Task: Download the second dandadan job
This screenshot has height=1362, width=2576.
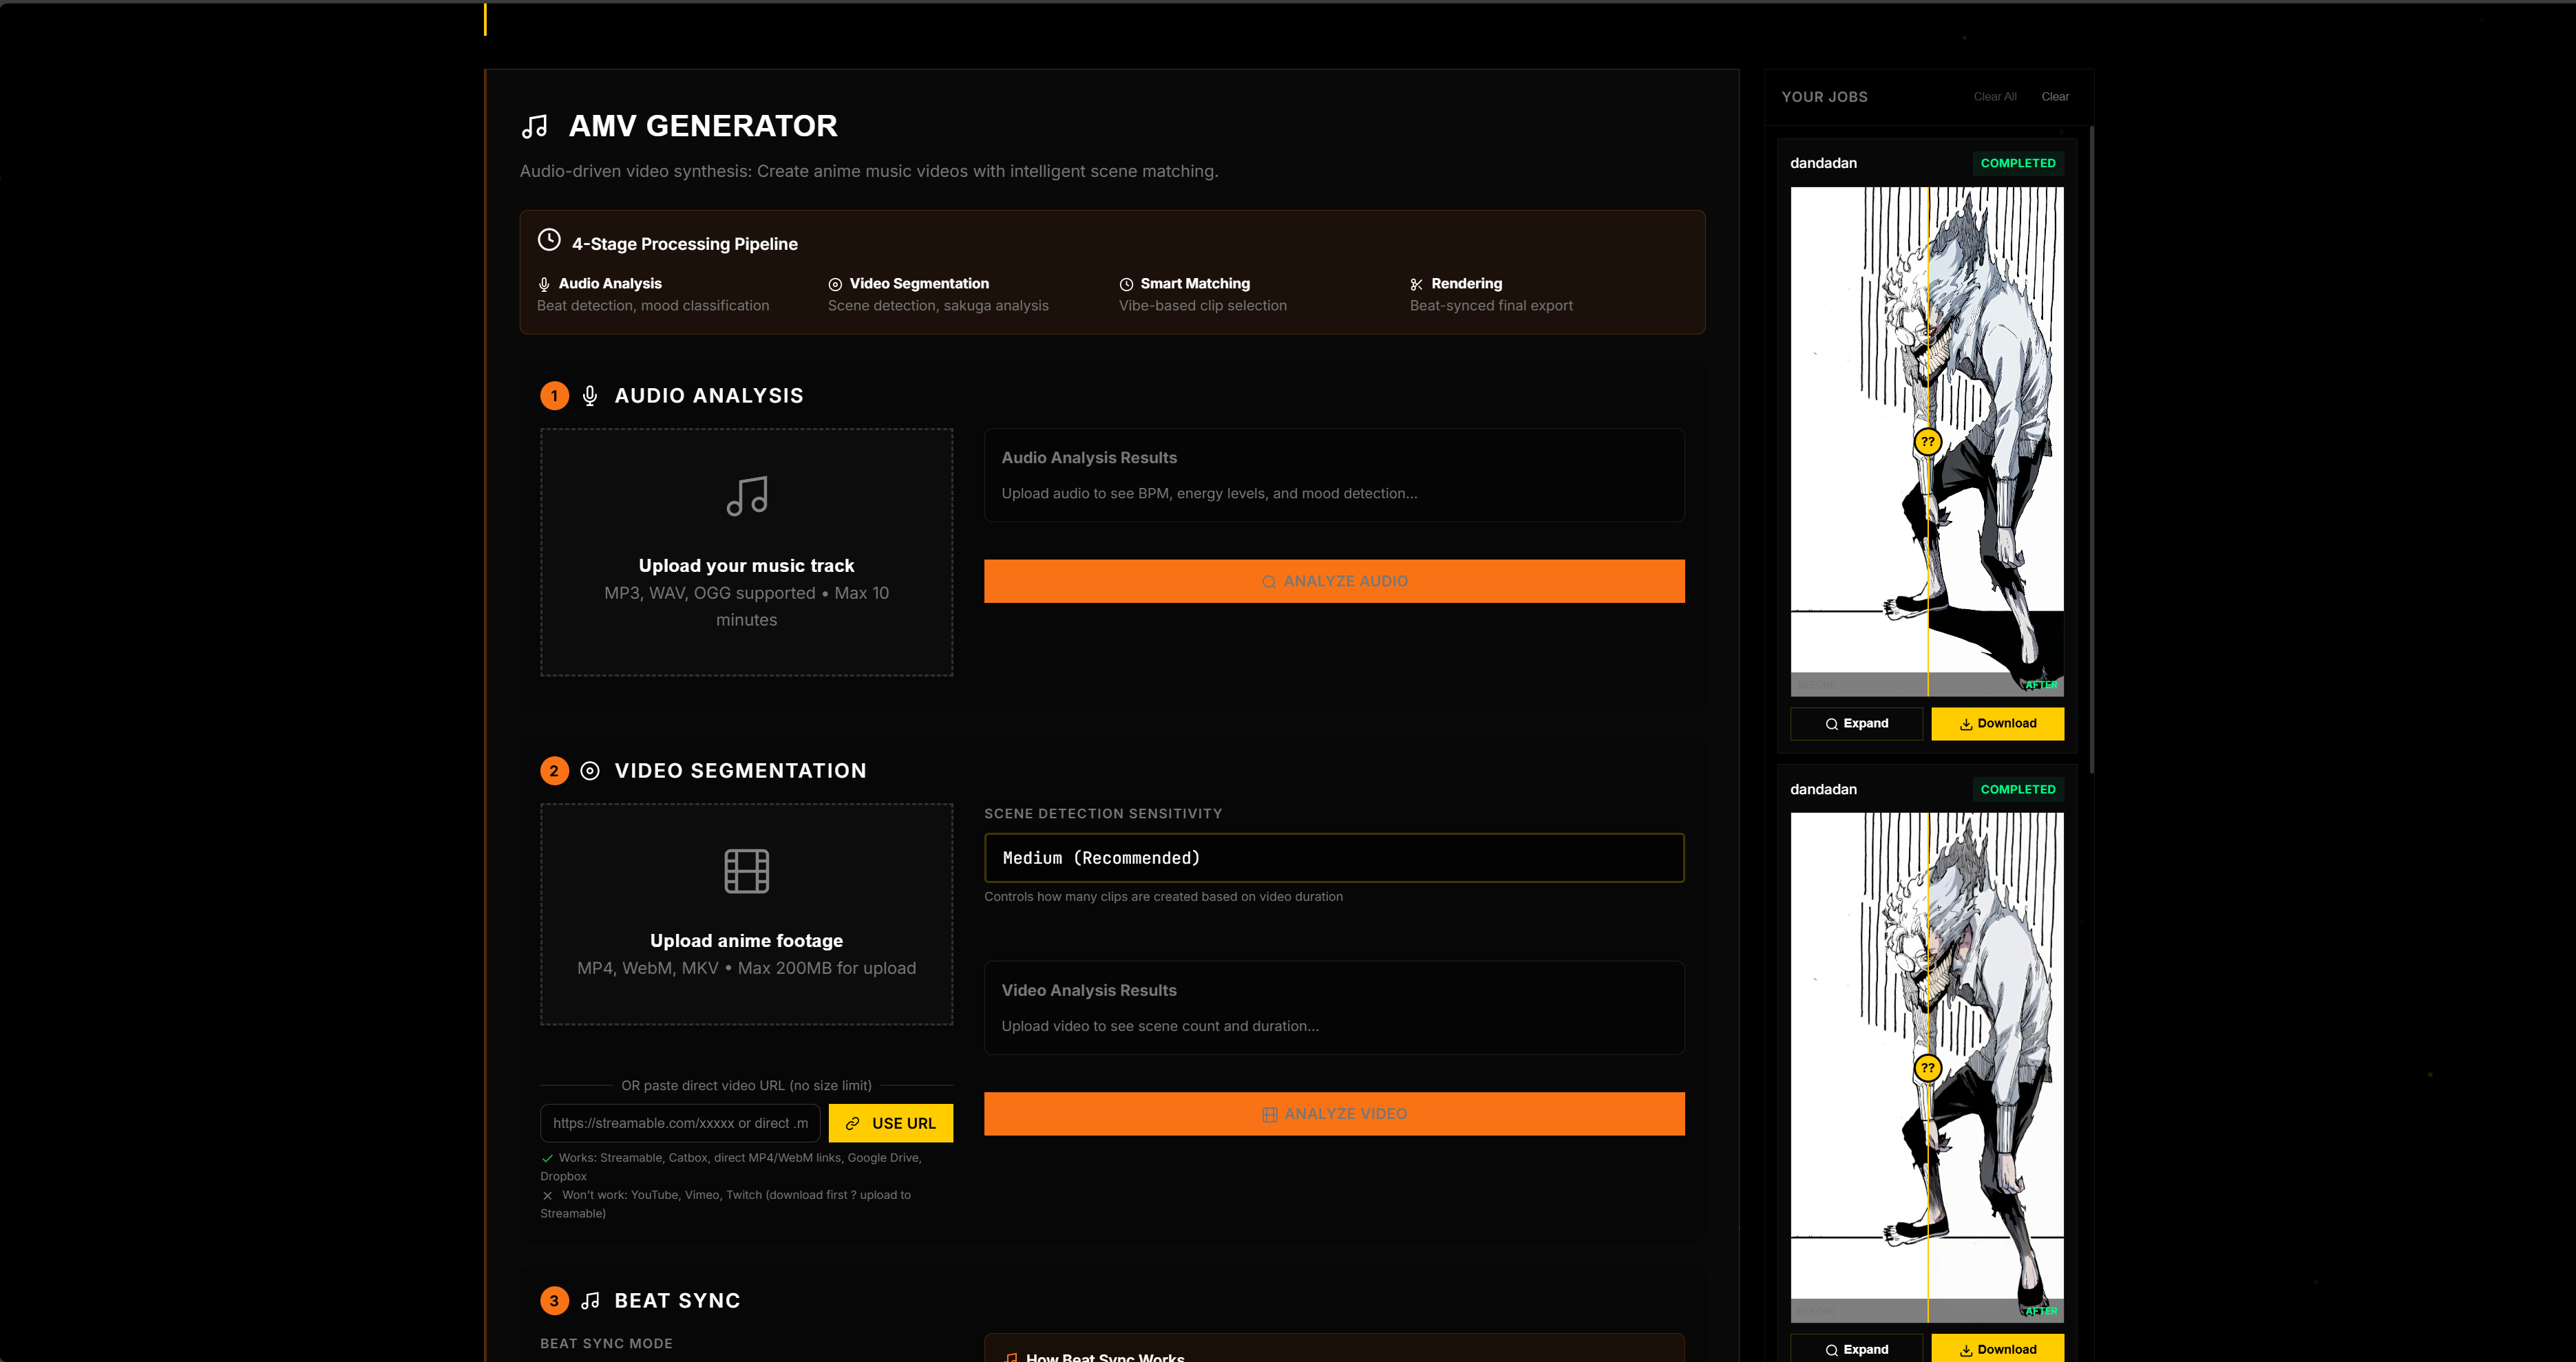Action: tap(1997, 1349)
